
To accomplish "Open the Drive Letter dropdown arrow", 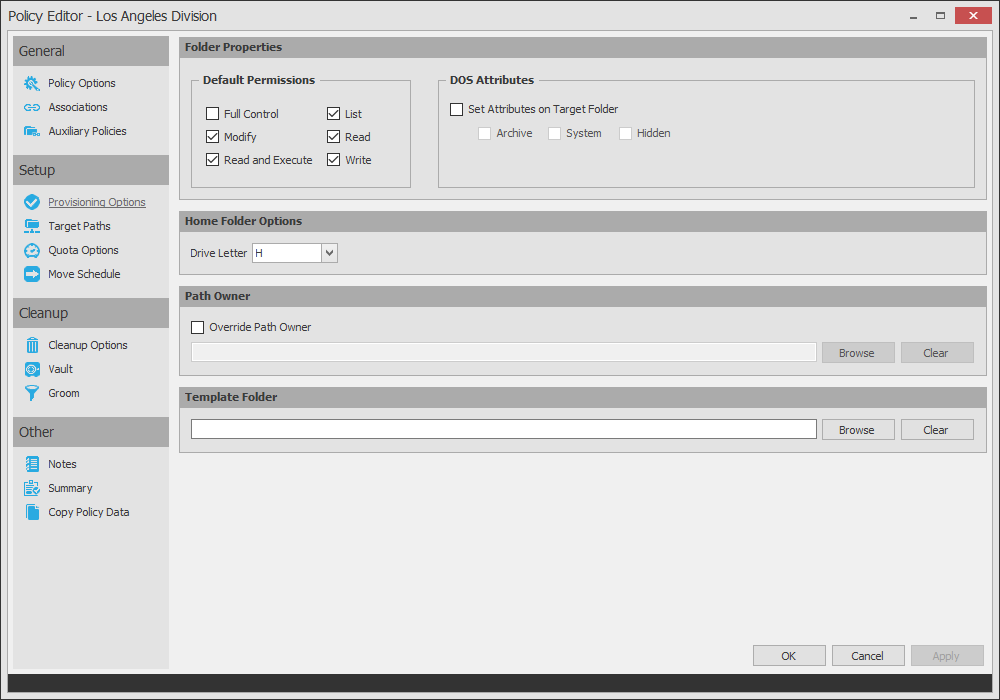I will pos(329,253).
